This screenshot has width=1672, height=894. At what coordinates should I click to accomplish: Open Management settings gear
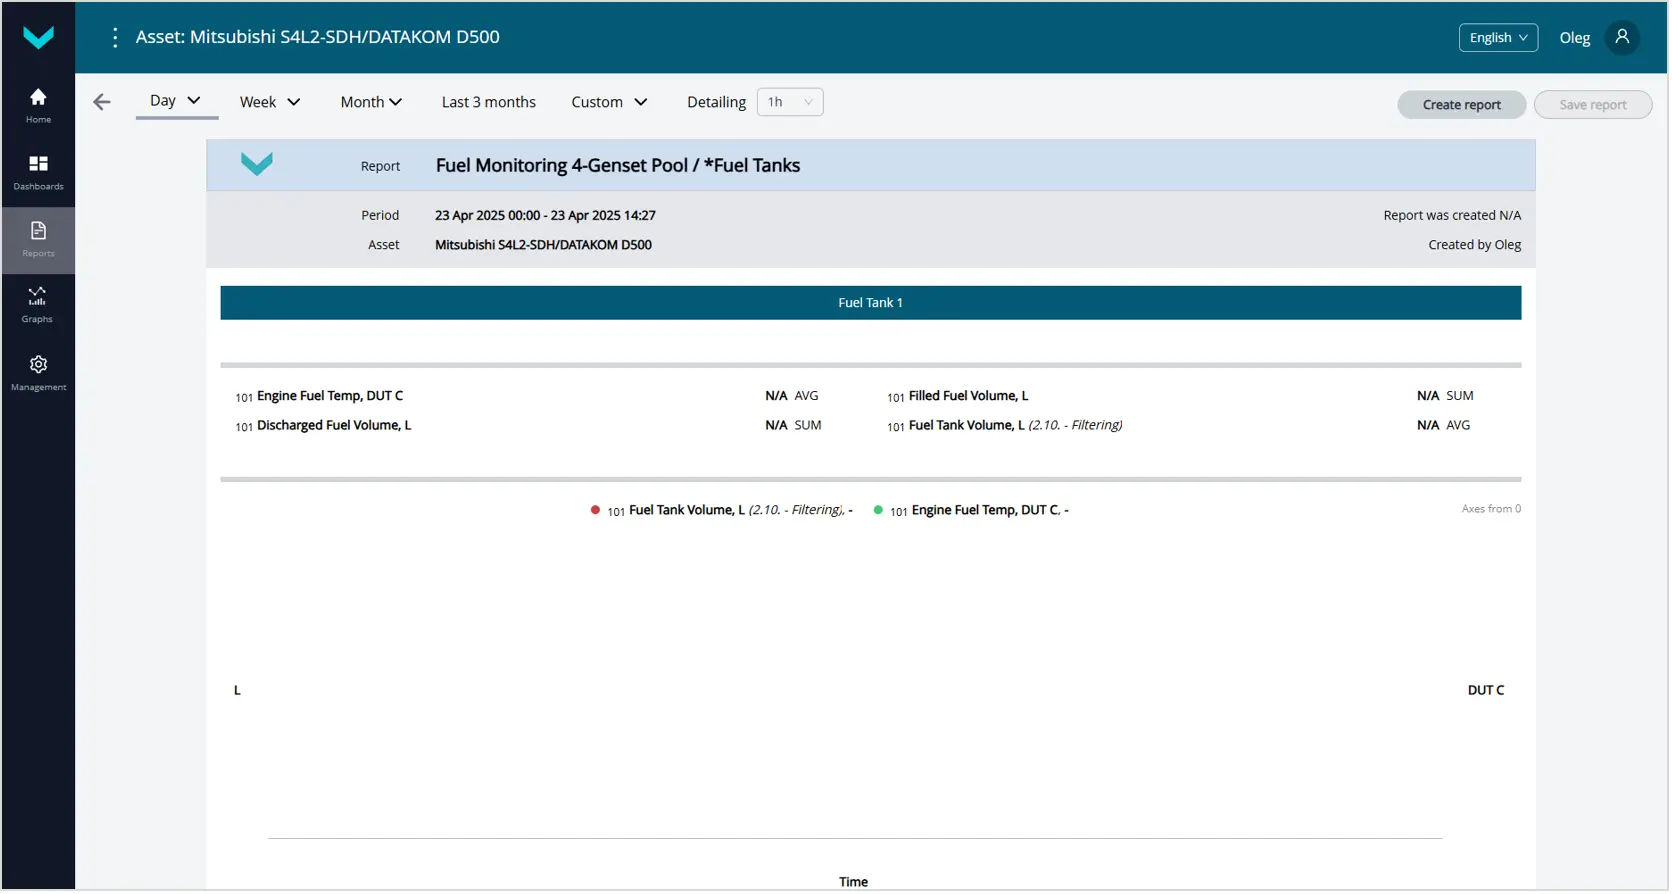[x=38, y=372]
